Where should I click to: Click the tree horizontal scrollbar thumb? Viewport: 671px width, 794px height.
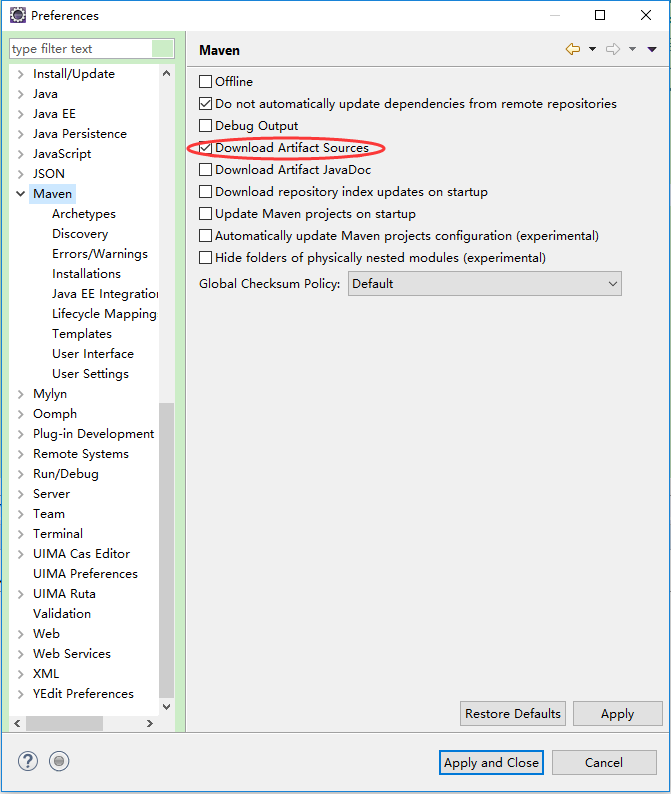point(64,723)
